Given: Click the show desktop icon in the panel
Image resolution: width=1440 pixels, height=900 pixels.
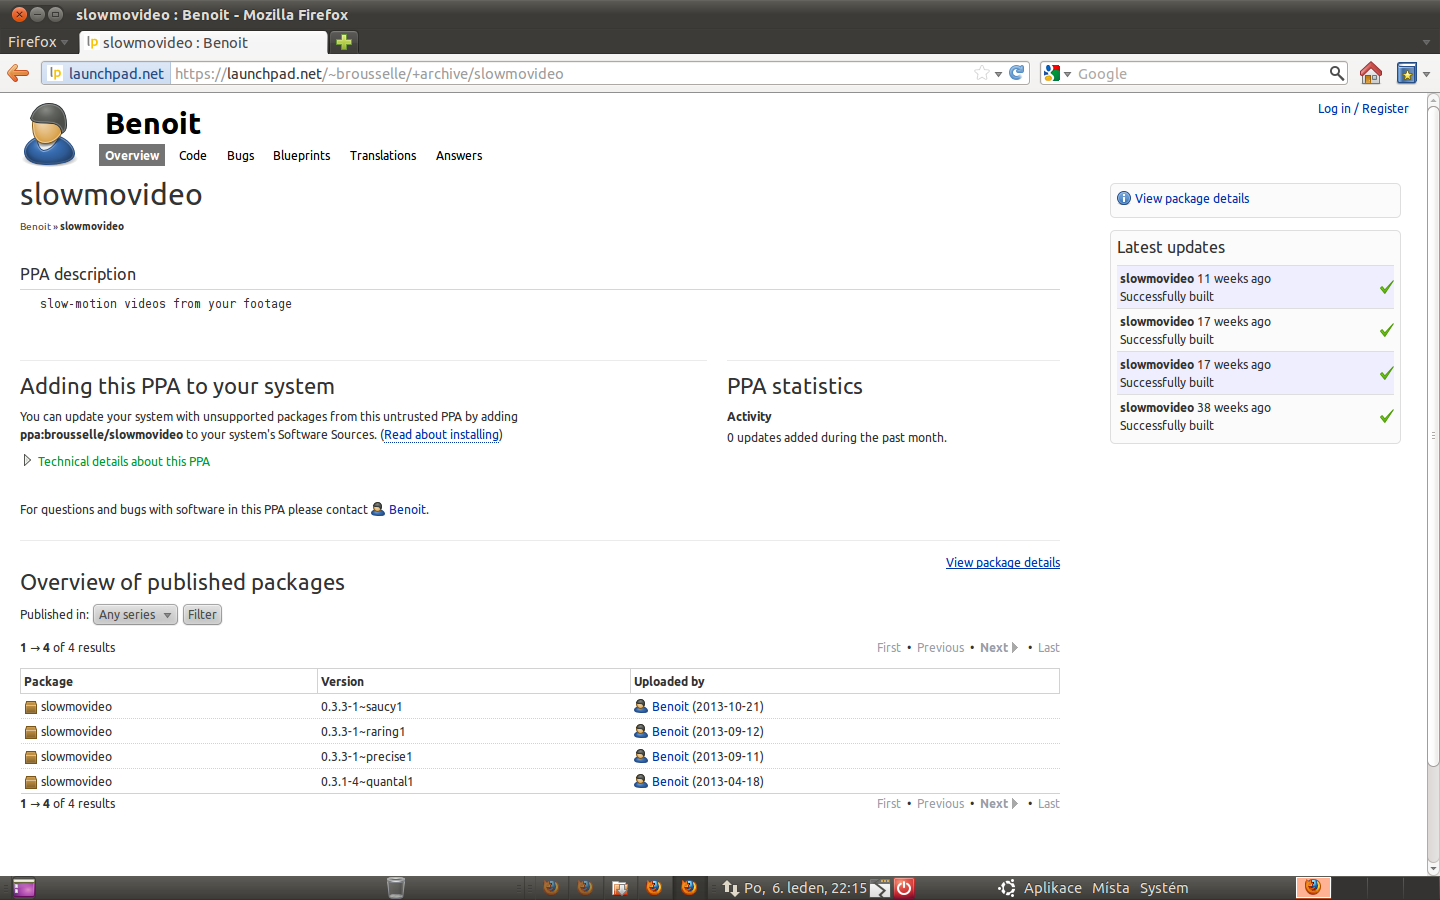Looking at the screenshot, I should [x=23, y=887].
